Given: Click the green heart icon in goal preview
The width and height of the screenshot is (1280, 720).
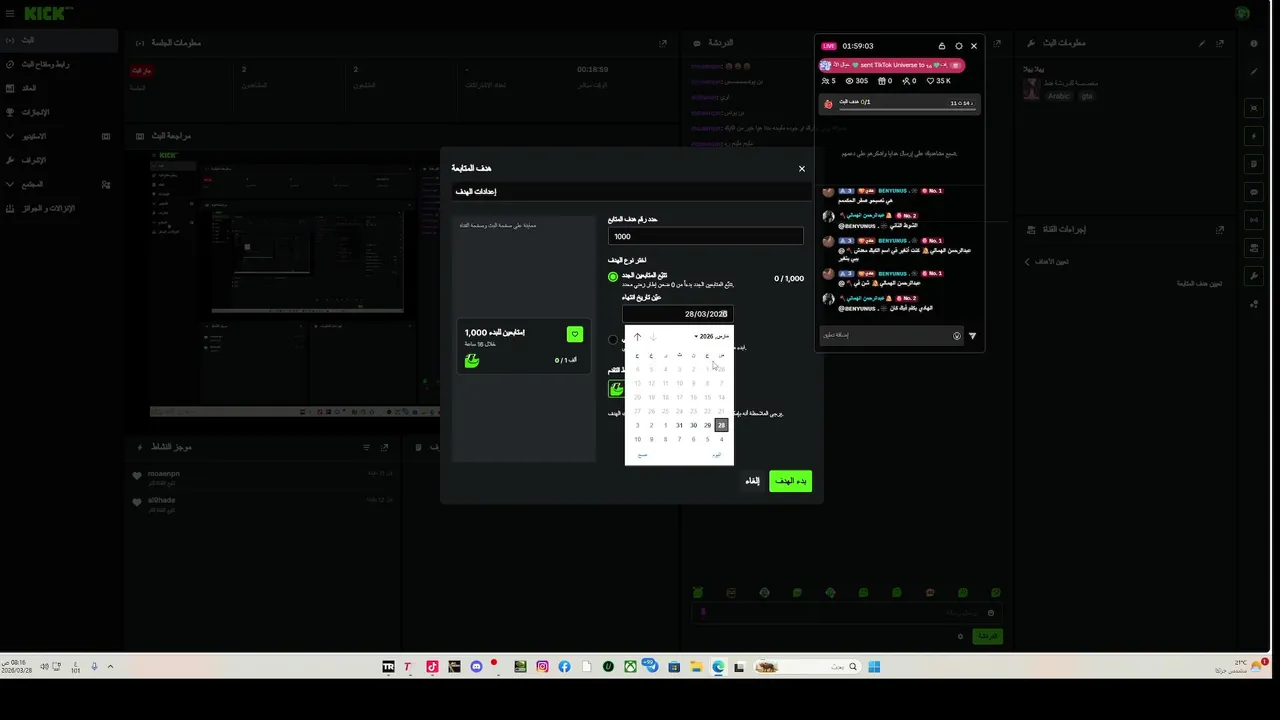Looking at the screenshot, I should tap(574, 334).
